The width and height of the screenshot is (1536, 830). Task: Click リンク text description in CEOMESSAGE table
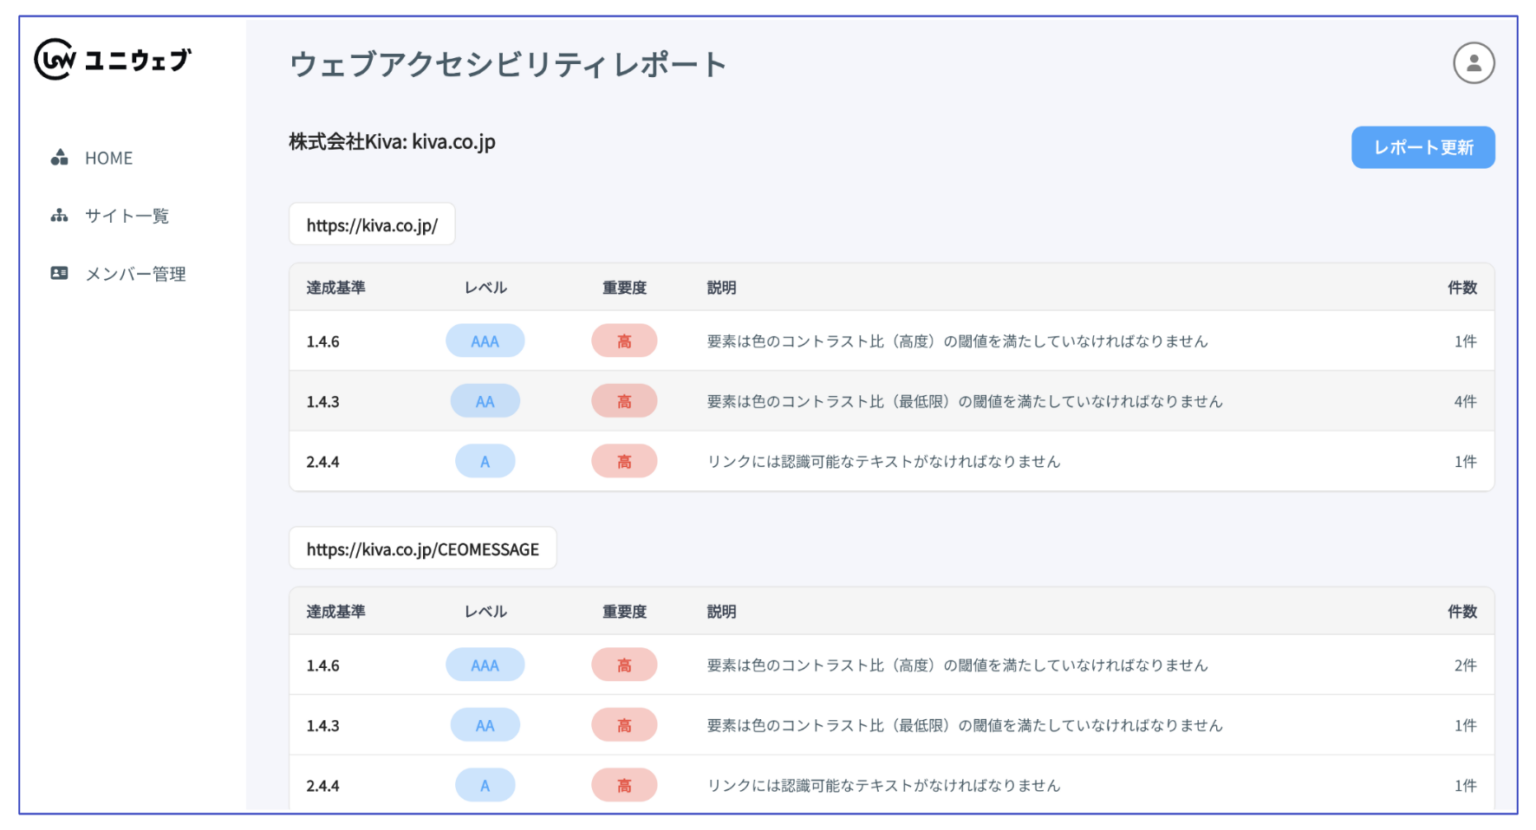coord(884,785)
